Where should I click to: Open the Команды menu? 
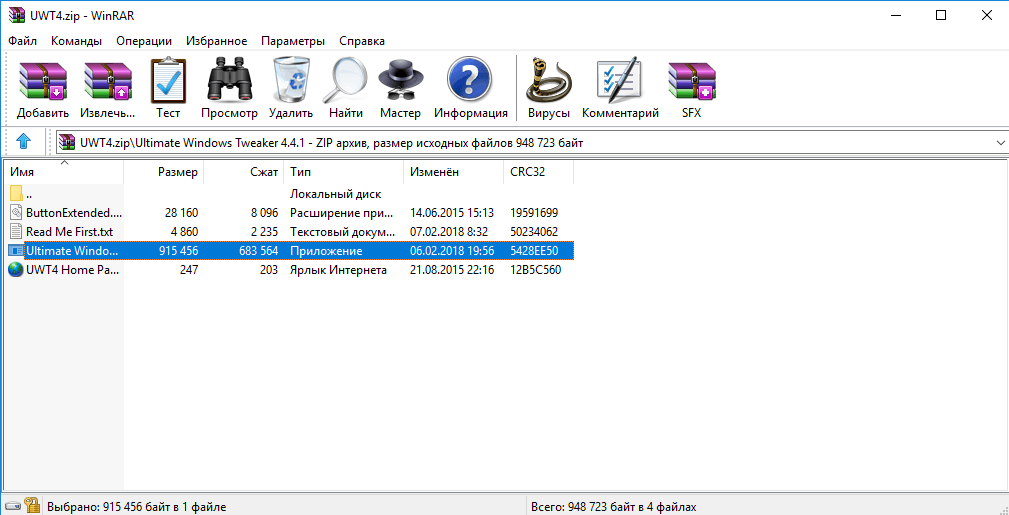[76, 41]
